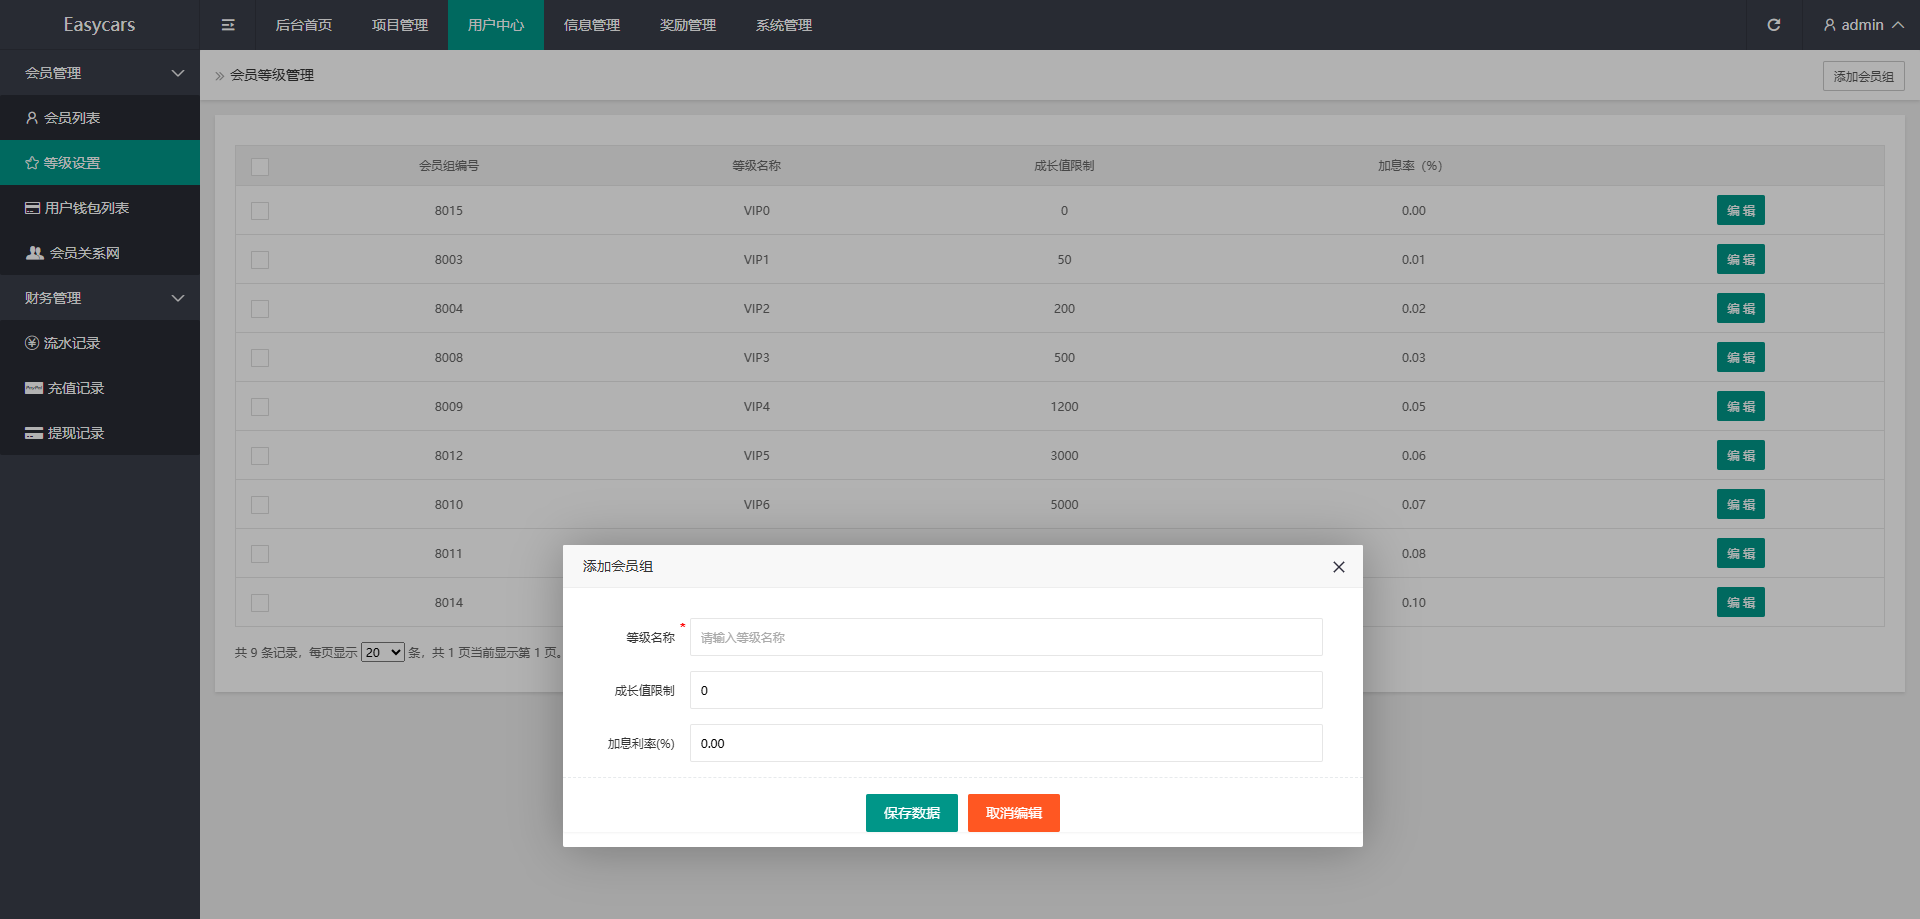The image size is (1920, 919).
Task: Open the 项目管理 top menu
Action: click(400, 25)
